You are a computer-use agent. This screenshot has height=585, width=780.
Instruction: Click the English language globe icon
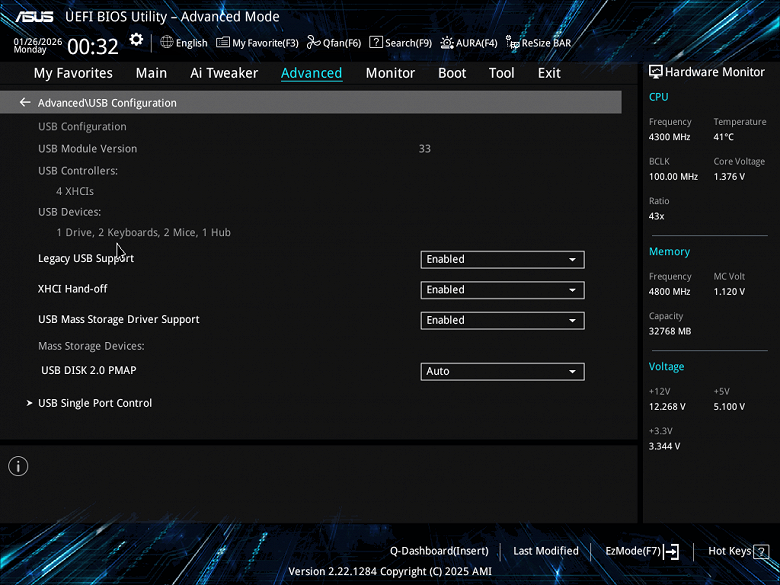click(167, 42)
